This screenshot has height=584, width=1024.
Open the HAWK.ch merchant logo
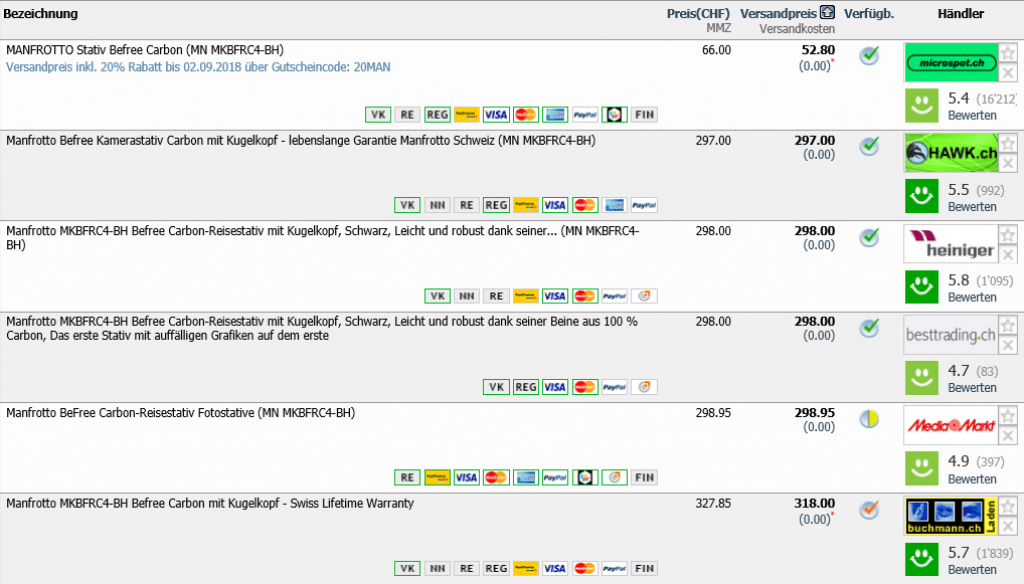[x=951, y=153]
